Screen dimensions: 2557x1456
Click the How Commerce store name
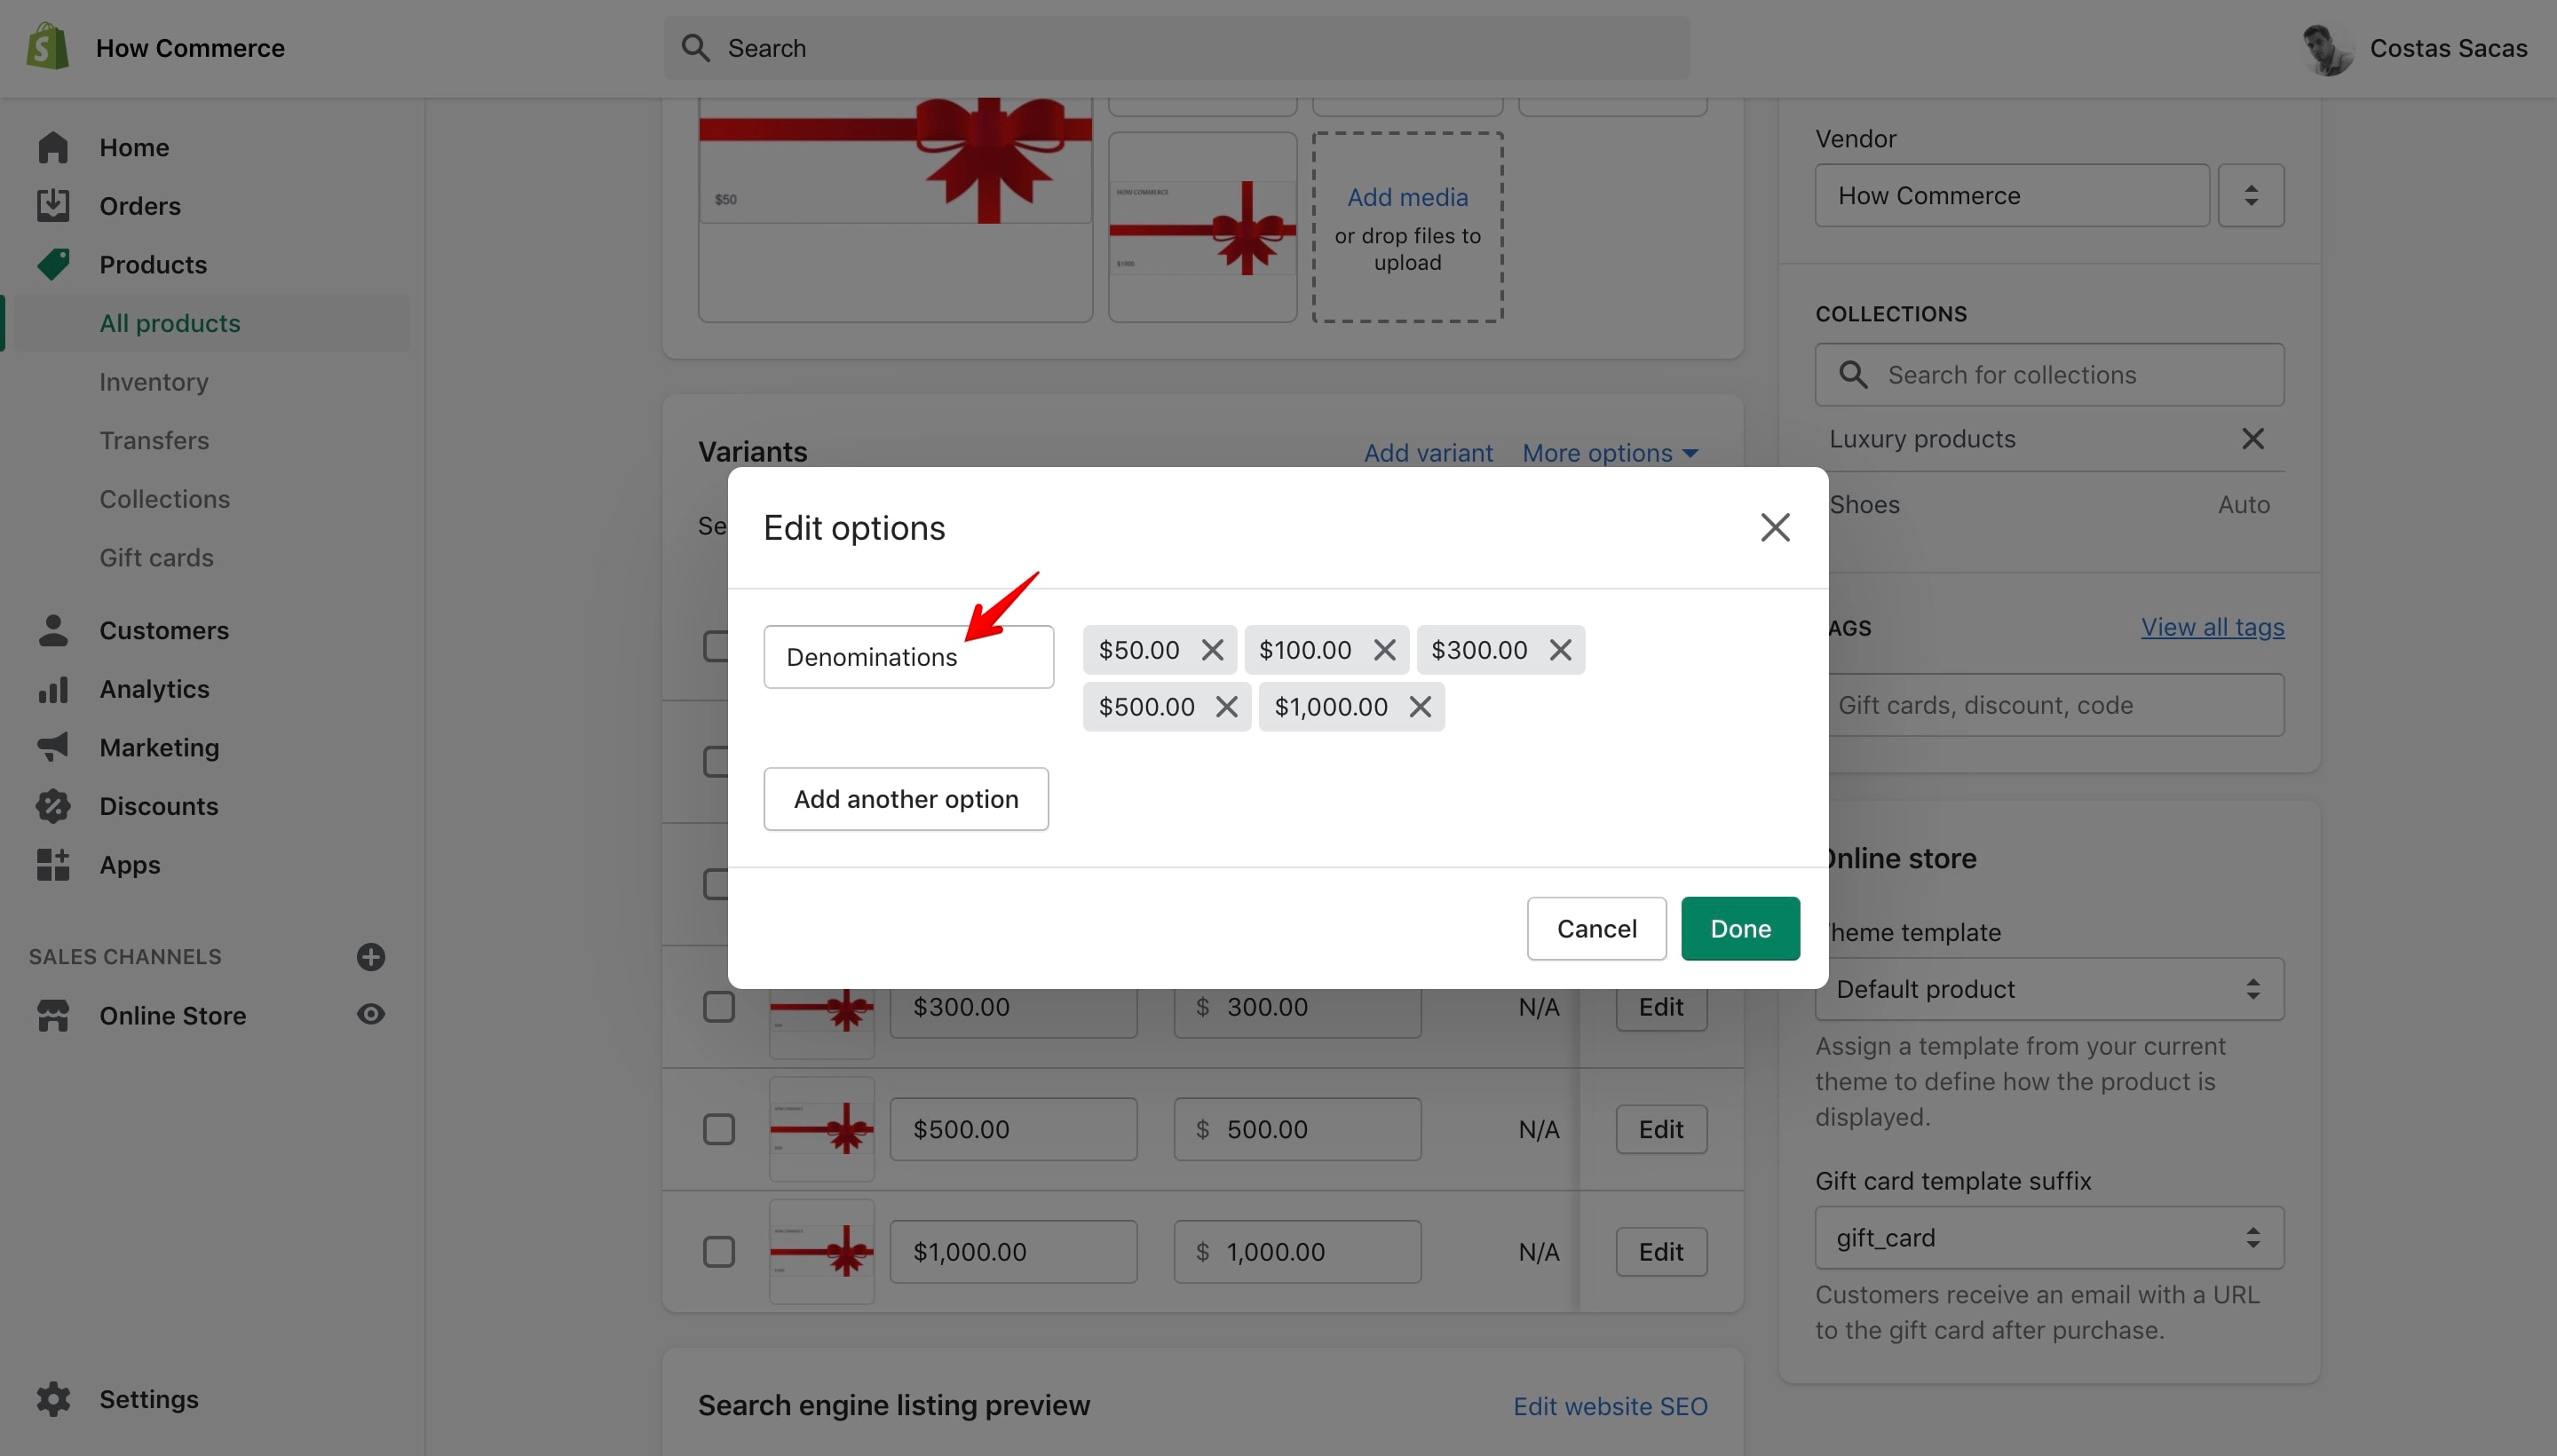[x=190, y=48]
